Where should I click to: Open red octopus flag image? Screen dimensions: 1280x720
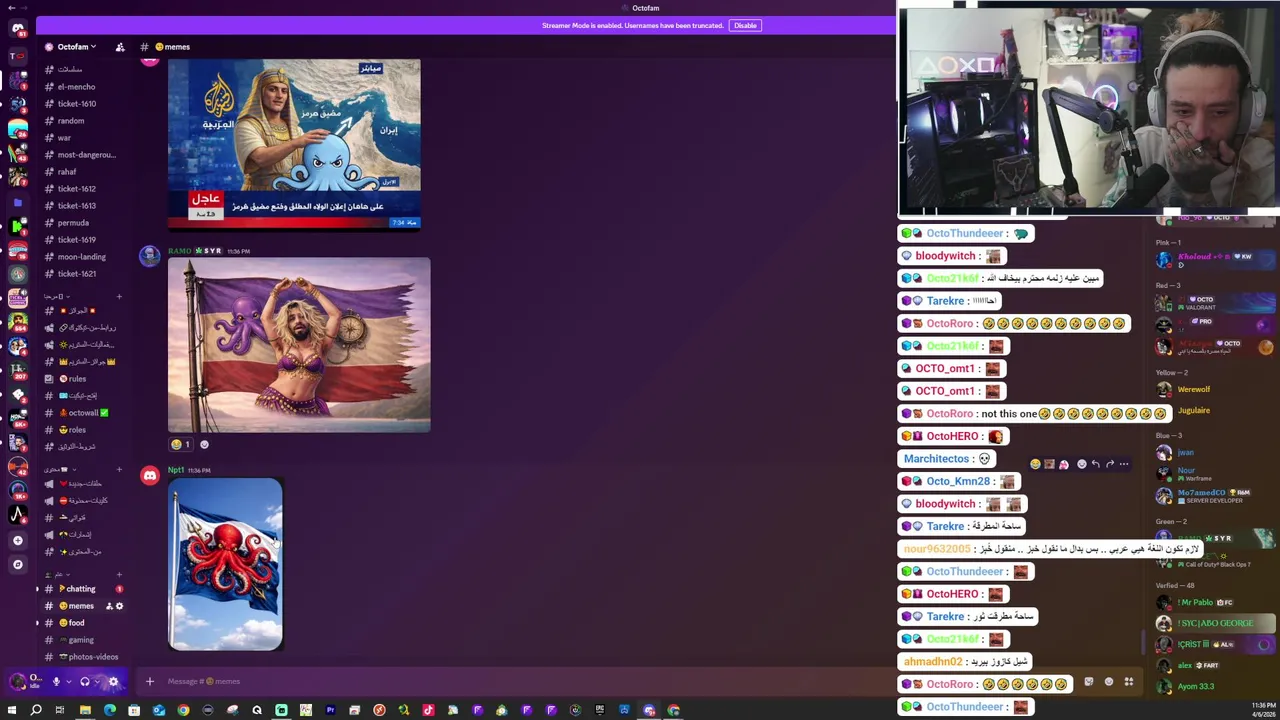coord(225,564)
